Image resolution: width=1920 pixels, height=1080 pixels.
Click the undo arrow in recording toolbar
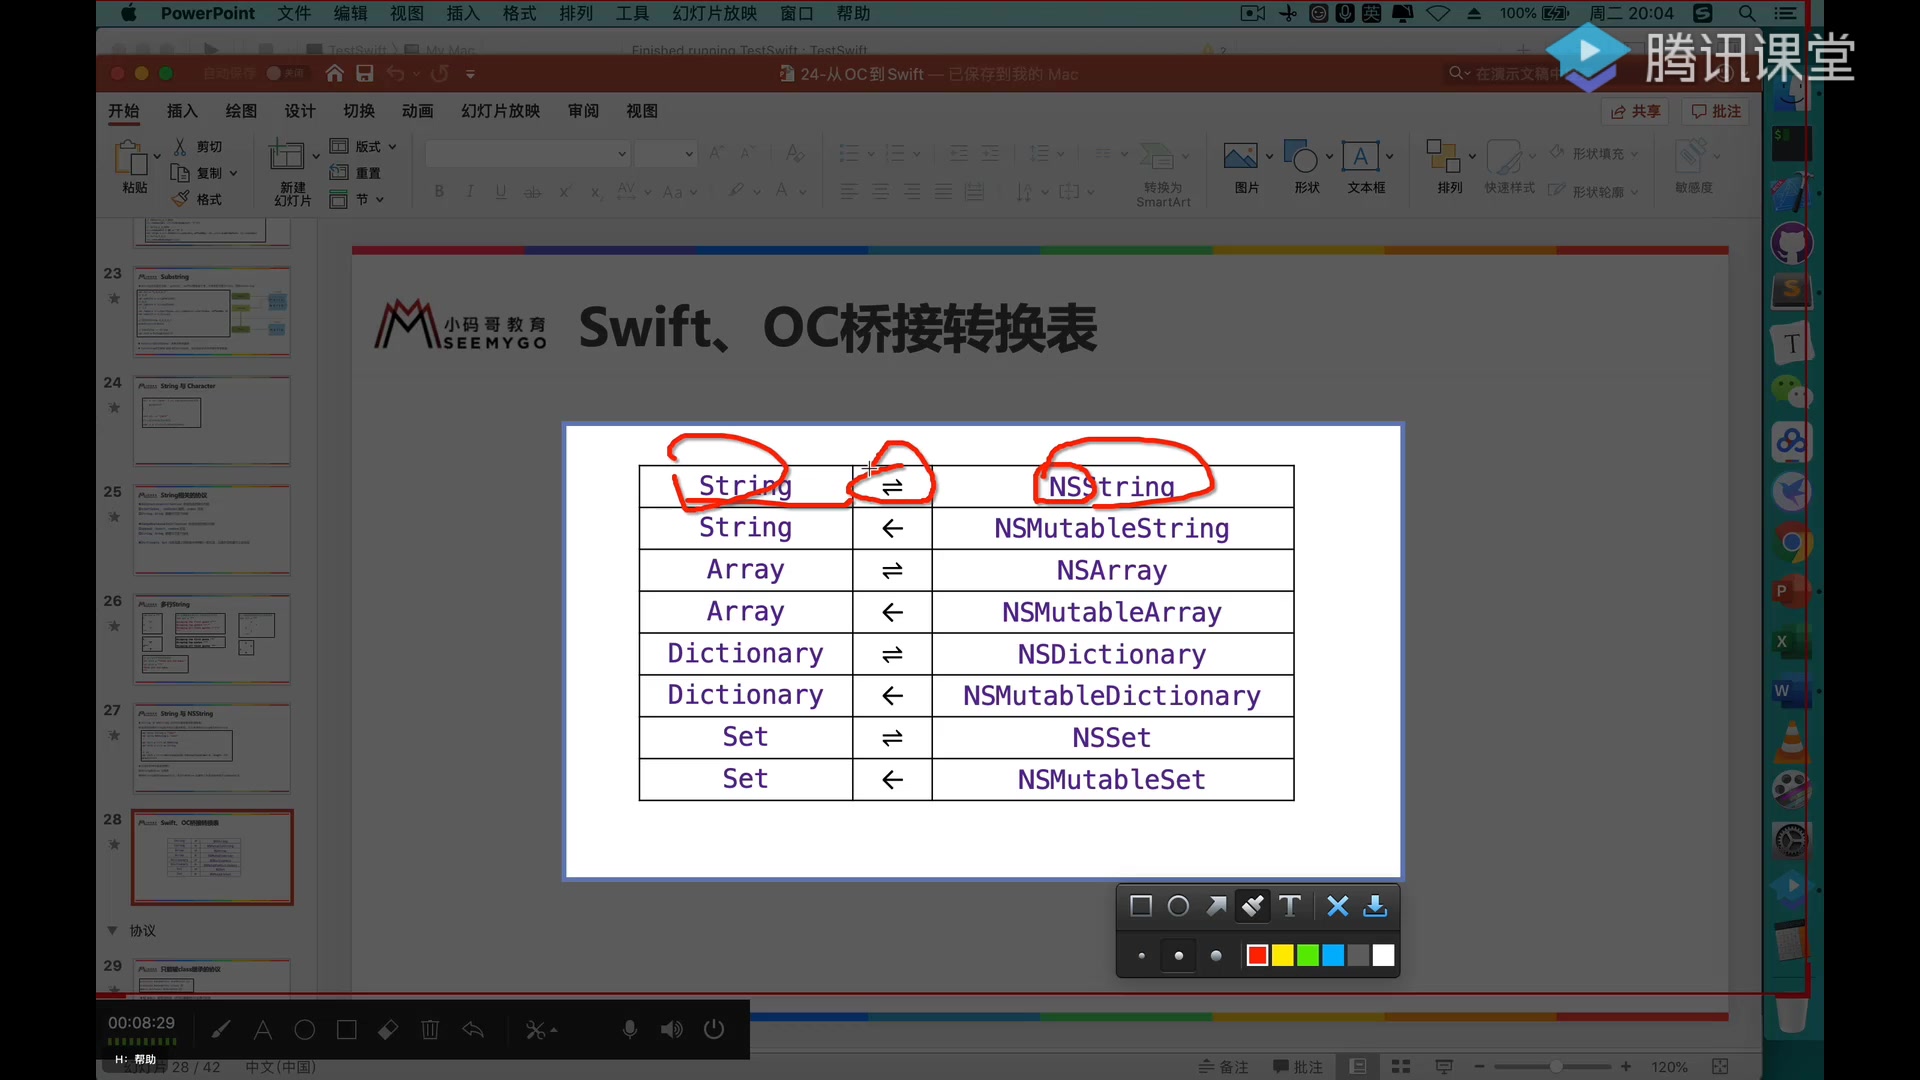(473, 1029)
